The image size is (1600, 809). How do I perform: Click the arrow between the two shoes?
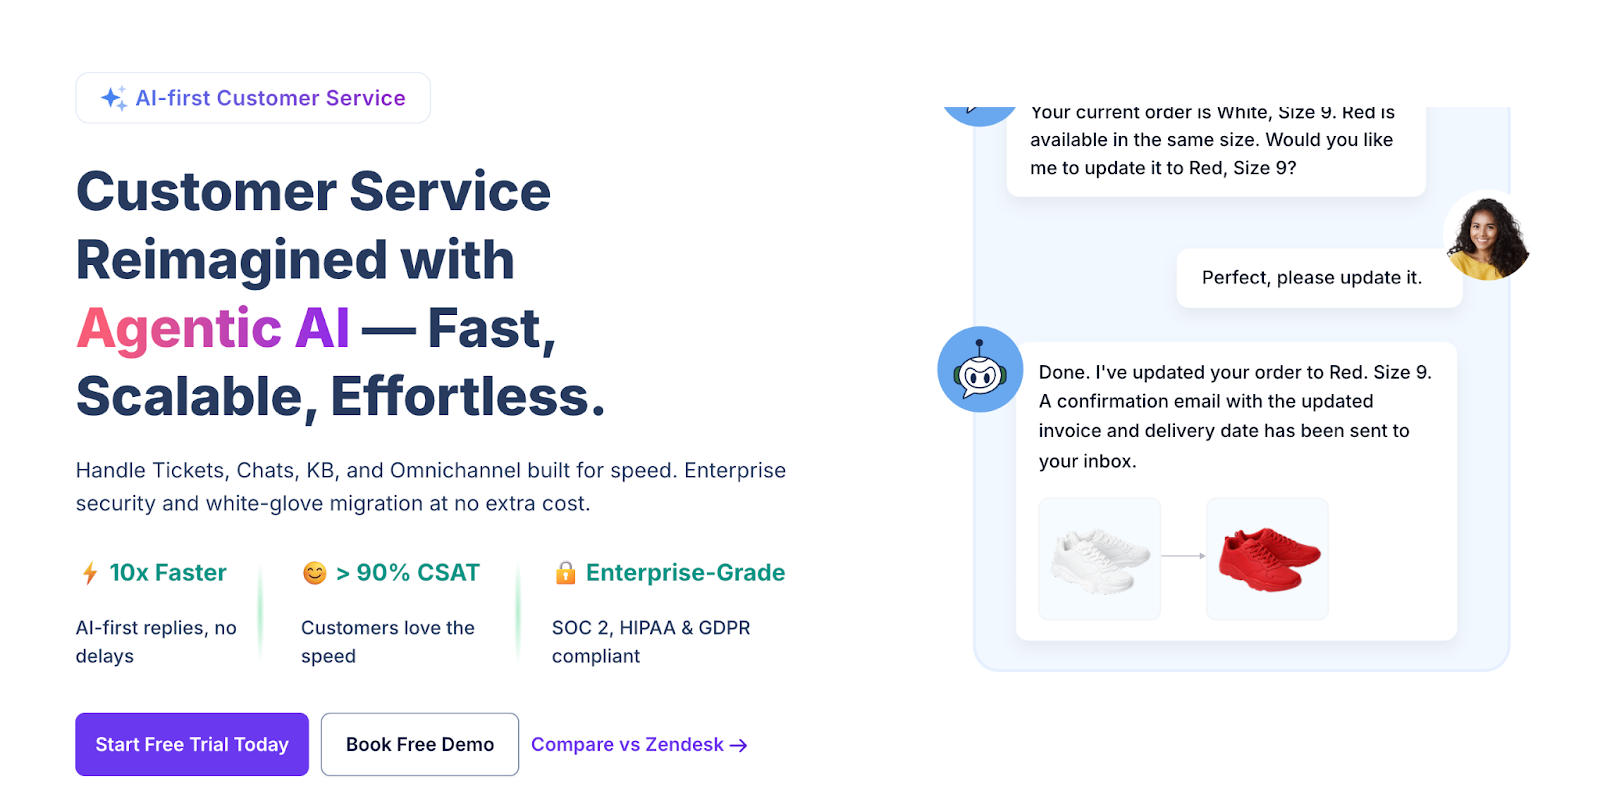tap(1184, 556)
